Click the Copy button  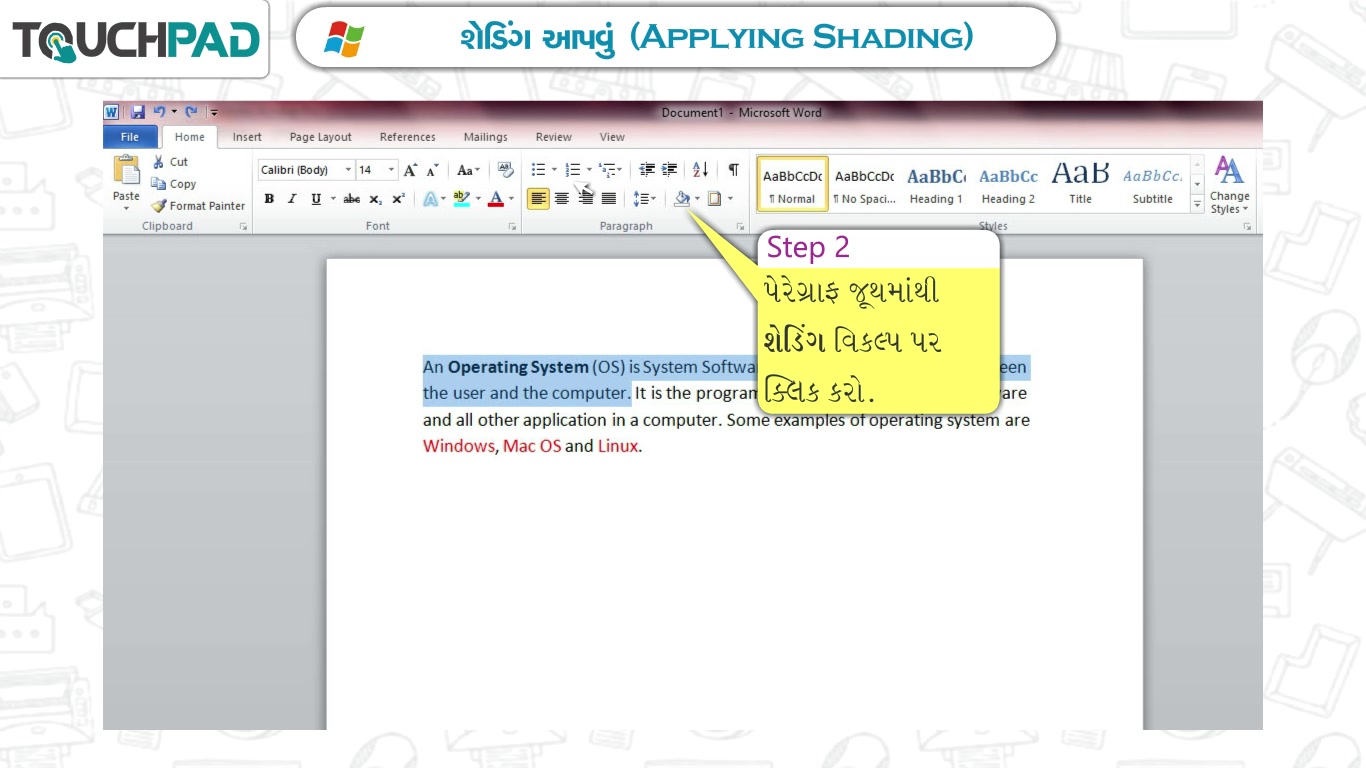click(174, 183)
